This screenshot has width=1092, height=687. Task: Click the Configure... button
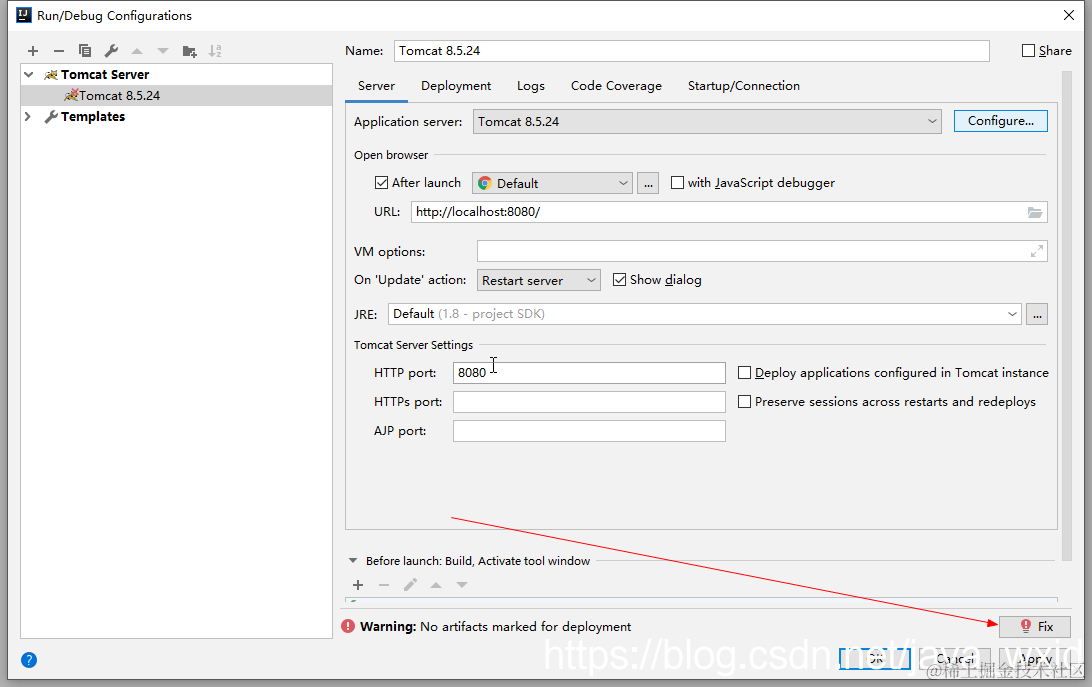pyautogui.click(x=1001, y=121)
